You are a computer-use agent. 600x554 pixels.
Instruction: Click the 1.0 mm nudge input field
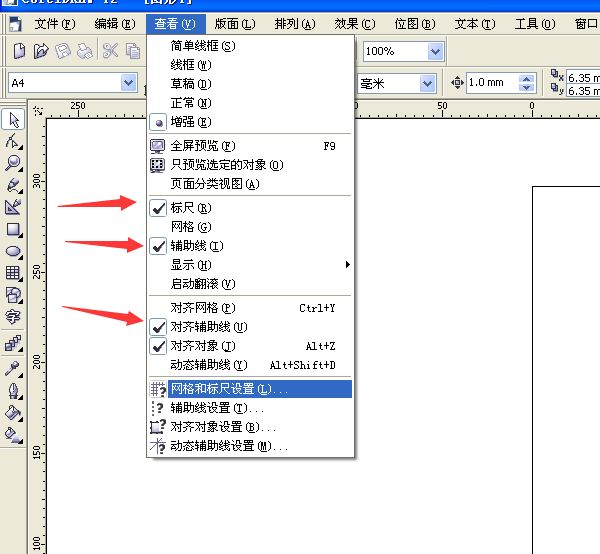[492, 83]
